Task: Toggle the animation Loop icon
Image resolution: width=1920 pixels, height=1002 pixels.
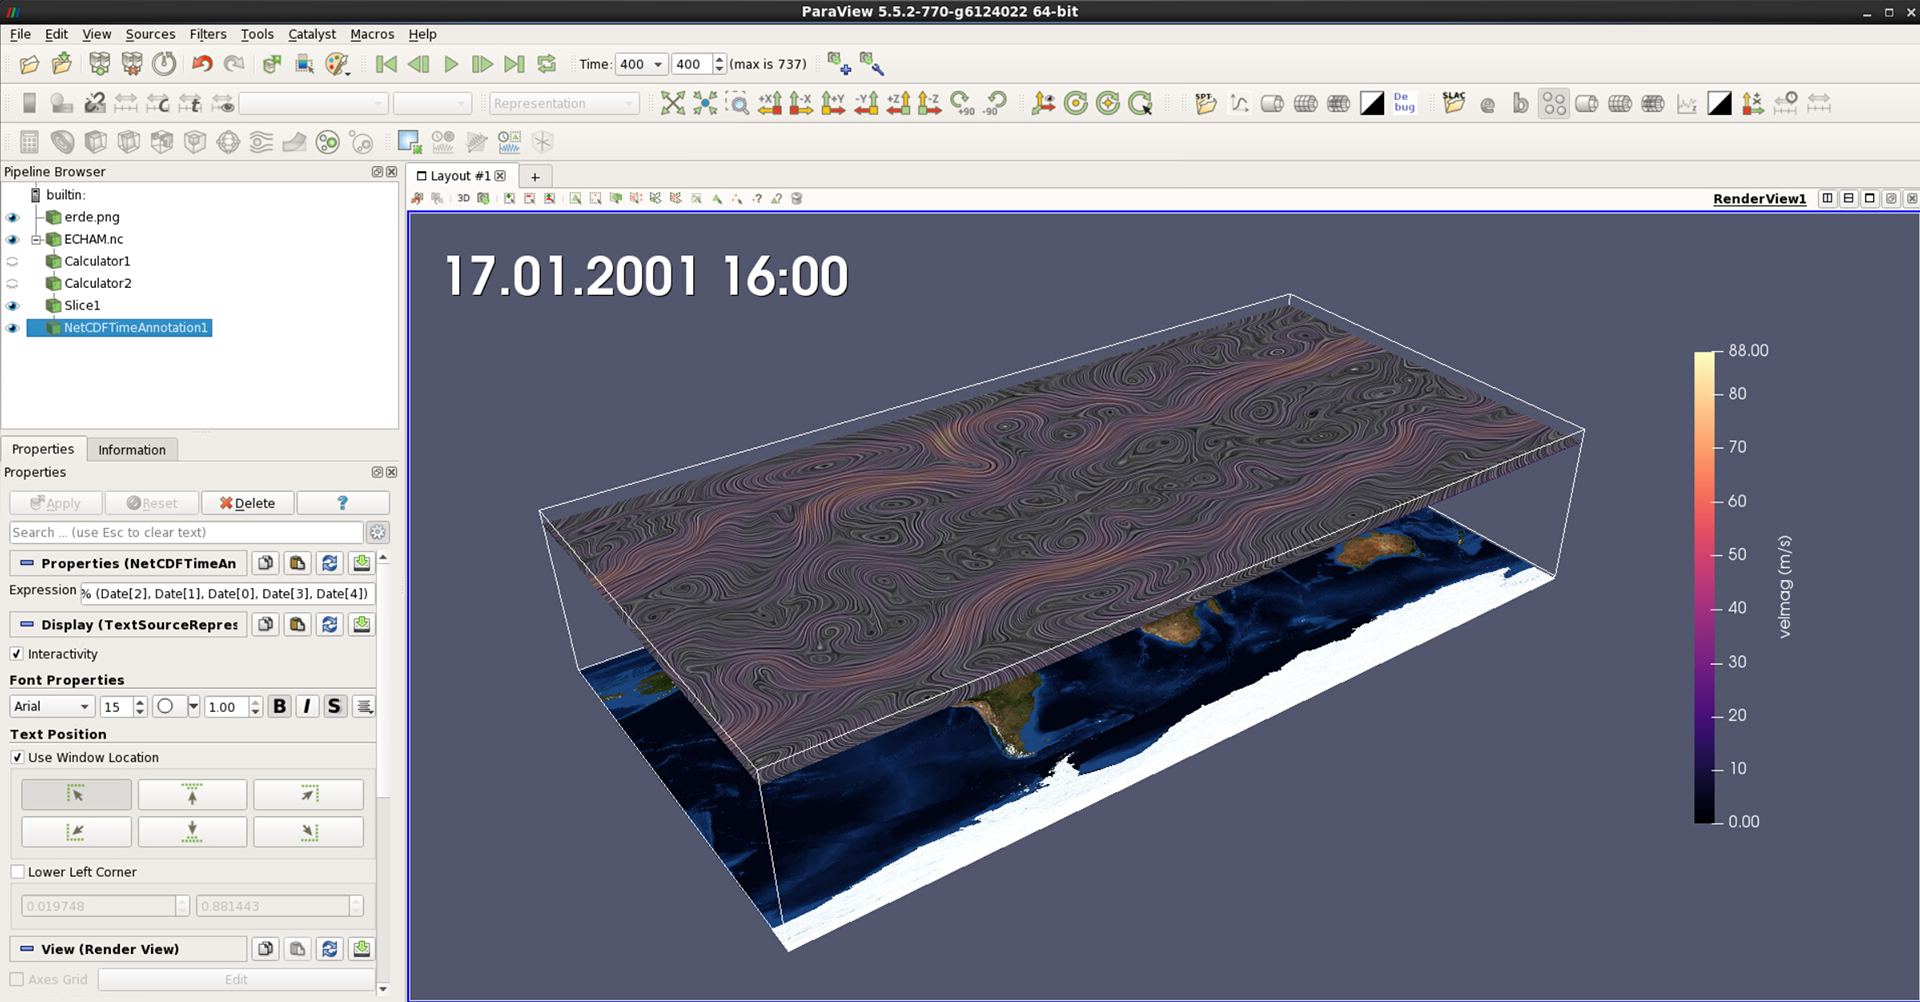Action: coord(546,64)
